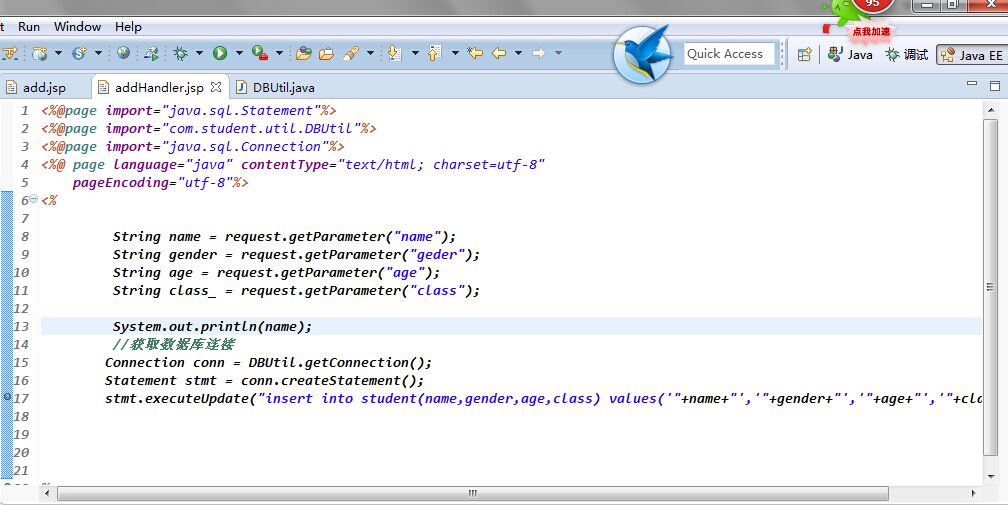The height and width of the screenshot is (505, 1008).
Task: Switch to the DBUtil.java tab
Action: [276, 87]
